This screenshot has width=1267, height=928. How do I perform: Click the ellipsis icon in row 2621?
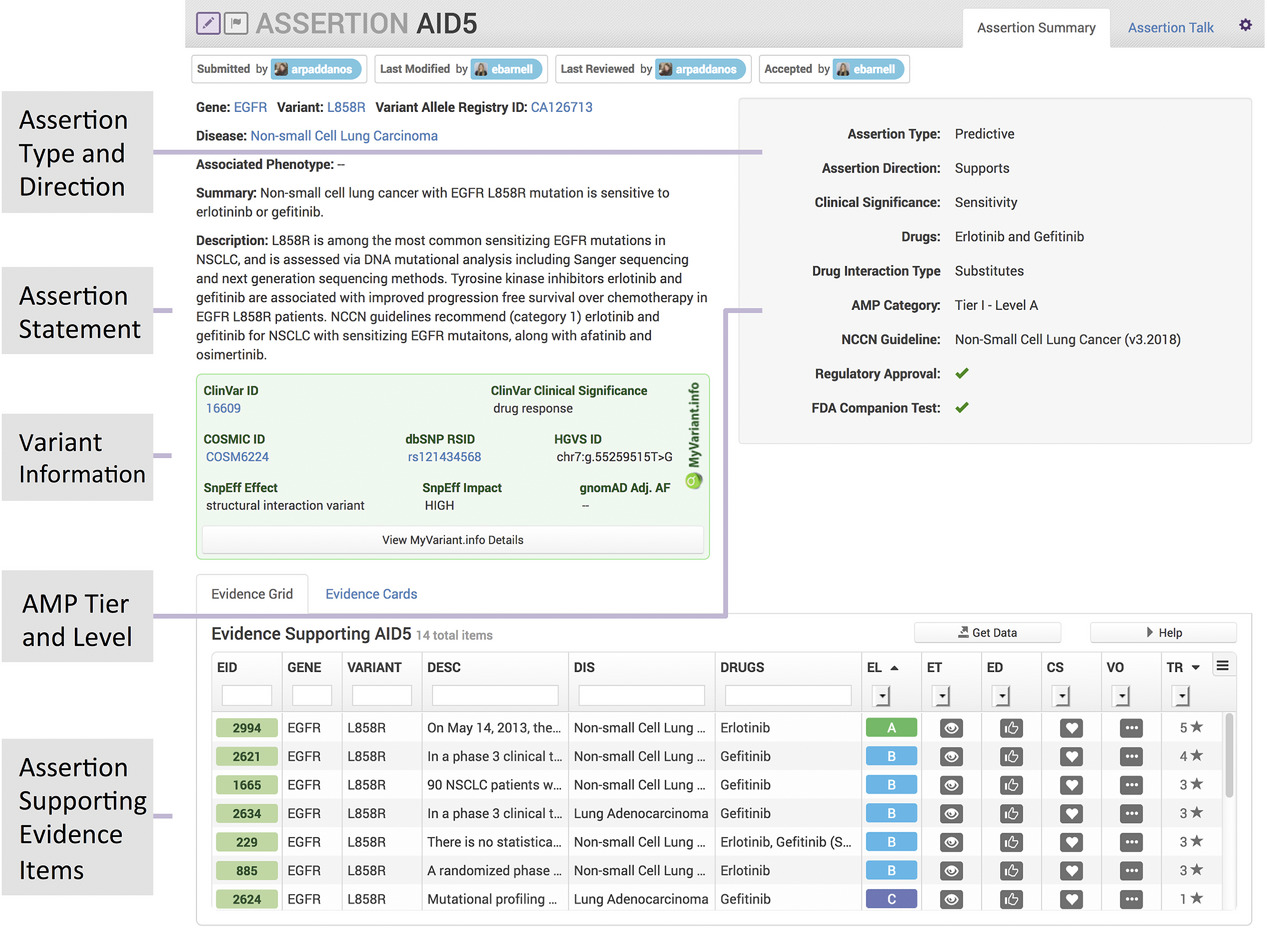(x=1131, y=757)
